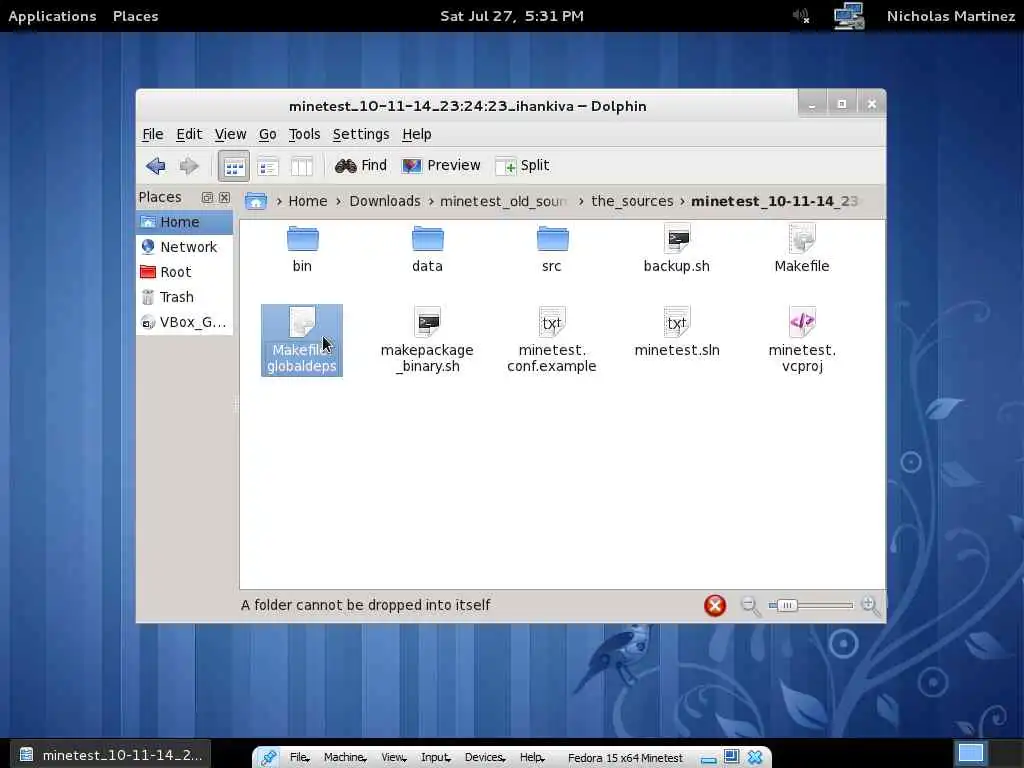Float the Places panel with the undock icon

pos(207,197)
